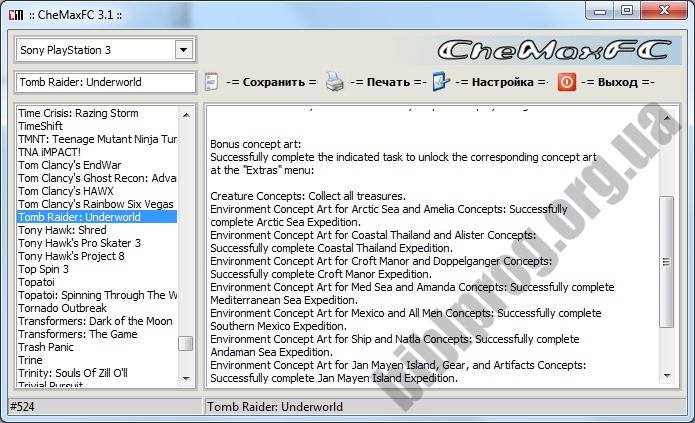
Task: Click "Creature Concepts: Collect all treasures." line
Action: tap(308, 196)
